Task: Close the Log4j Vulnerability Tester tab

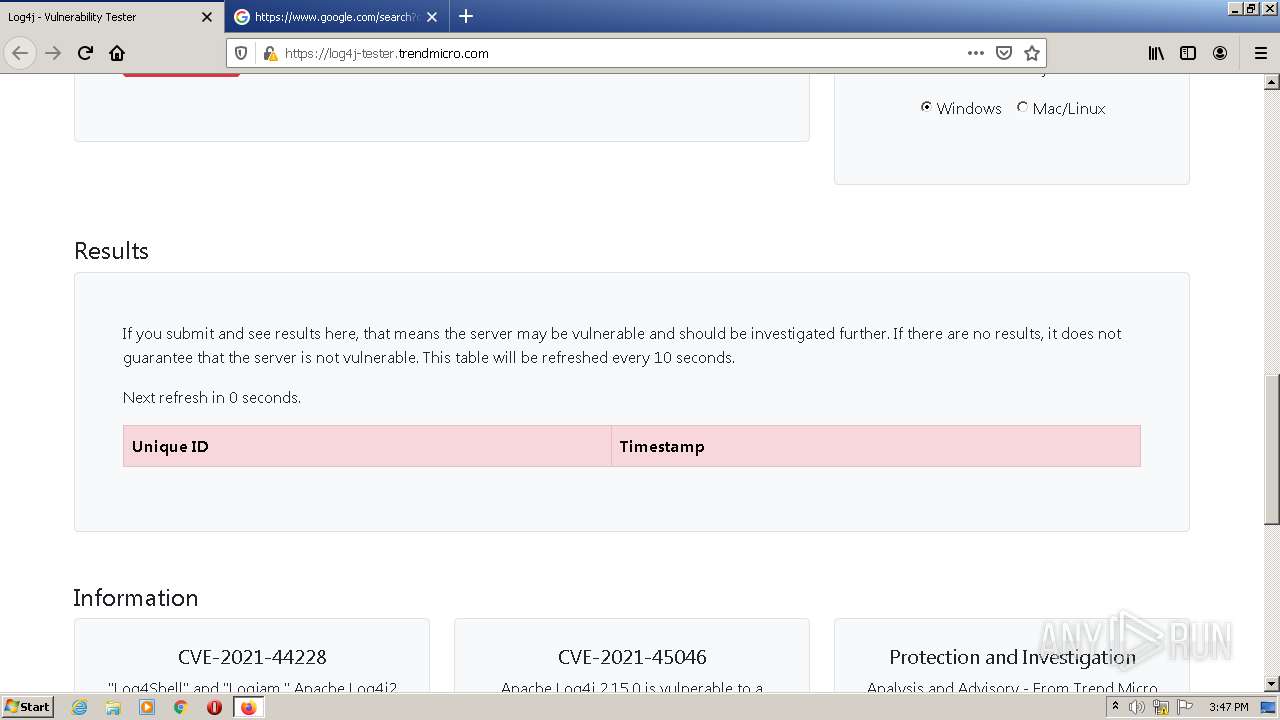Action: pyautogui.click(x=207, y=17)
